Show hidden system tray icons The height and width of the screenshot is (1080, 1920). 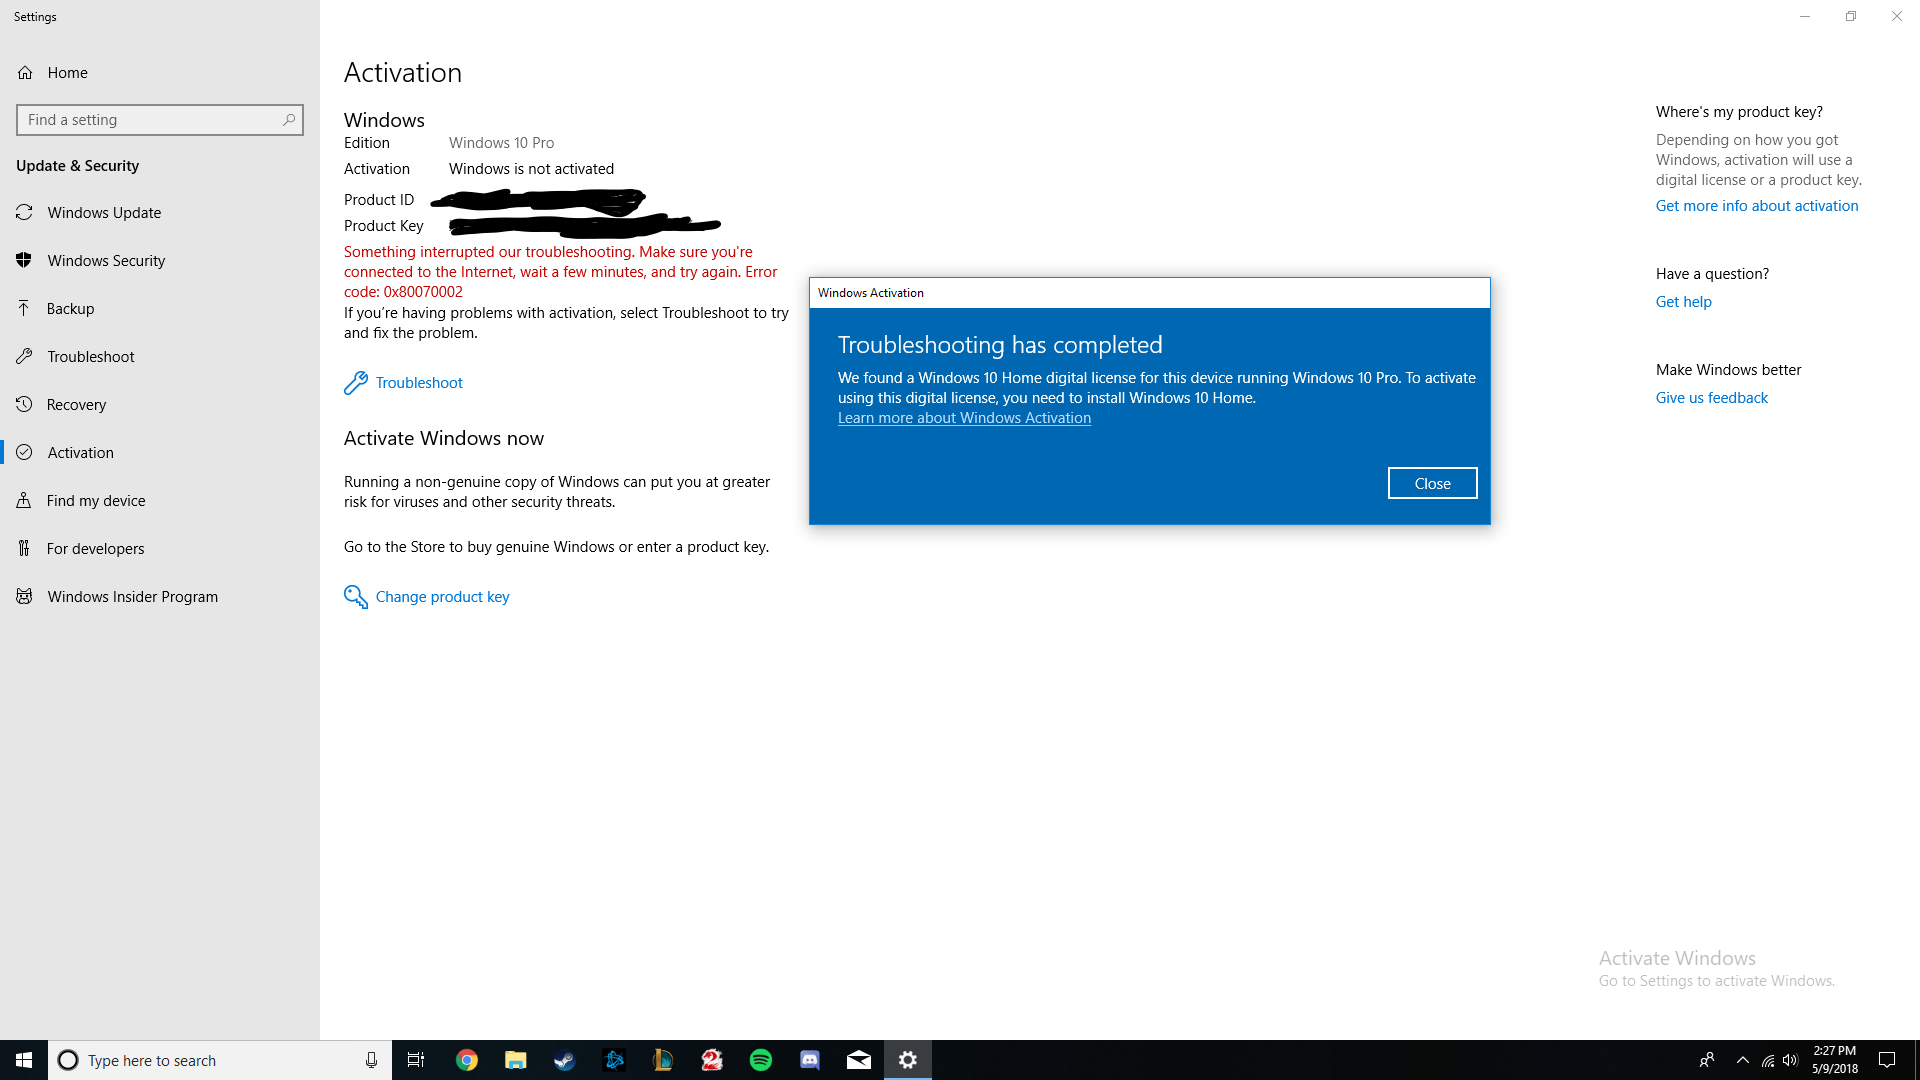coord(1743,1060)
